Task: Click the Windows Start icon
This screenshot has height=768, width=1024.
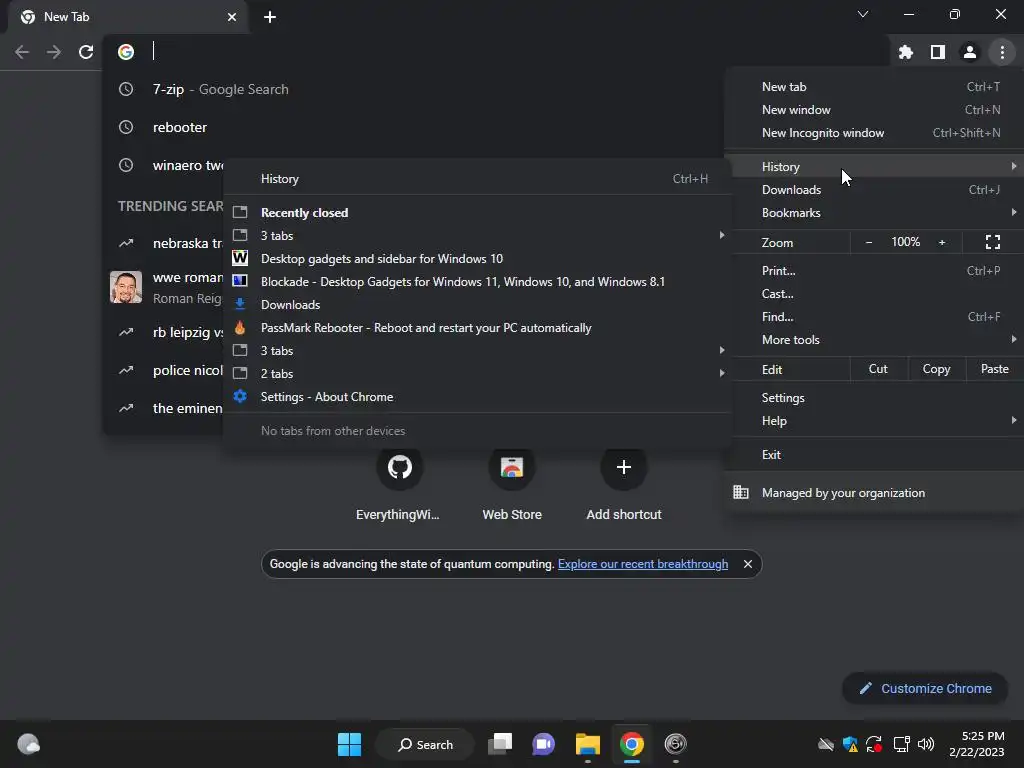Action: click(x=349, y=744)
